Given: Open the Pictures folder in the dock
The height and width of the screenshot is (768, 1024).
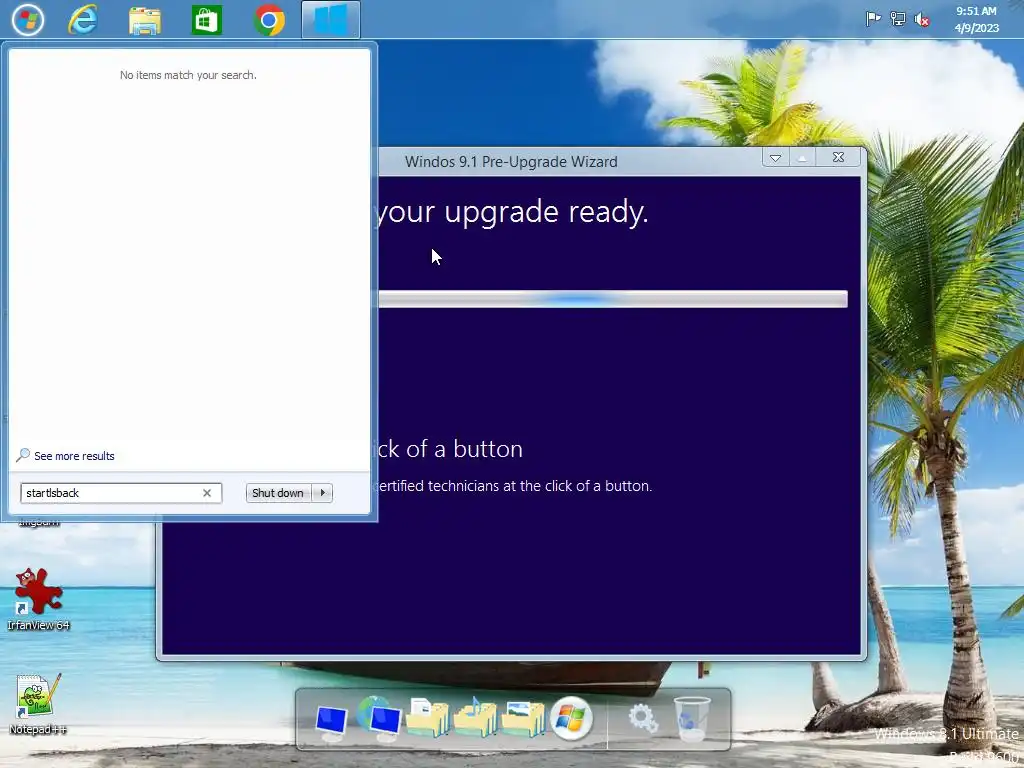Looking at the screenshot, I should click(523, 718).
